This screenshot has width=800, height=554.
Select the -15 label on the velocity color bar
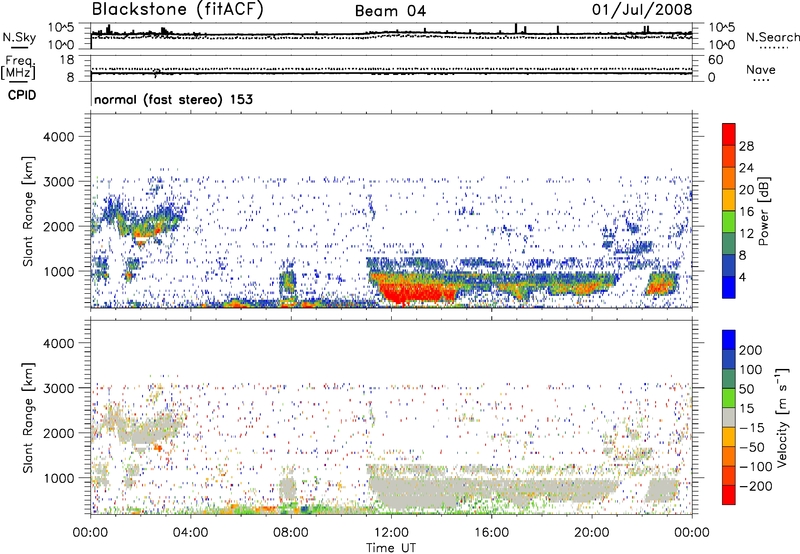pos(752,428)
